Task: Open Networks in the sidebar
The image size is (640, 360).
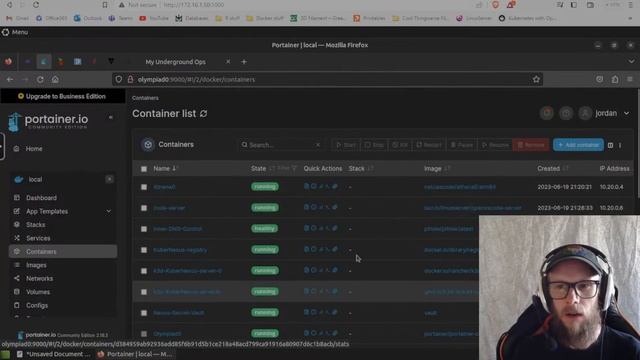Action: (40, 279)
